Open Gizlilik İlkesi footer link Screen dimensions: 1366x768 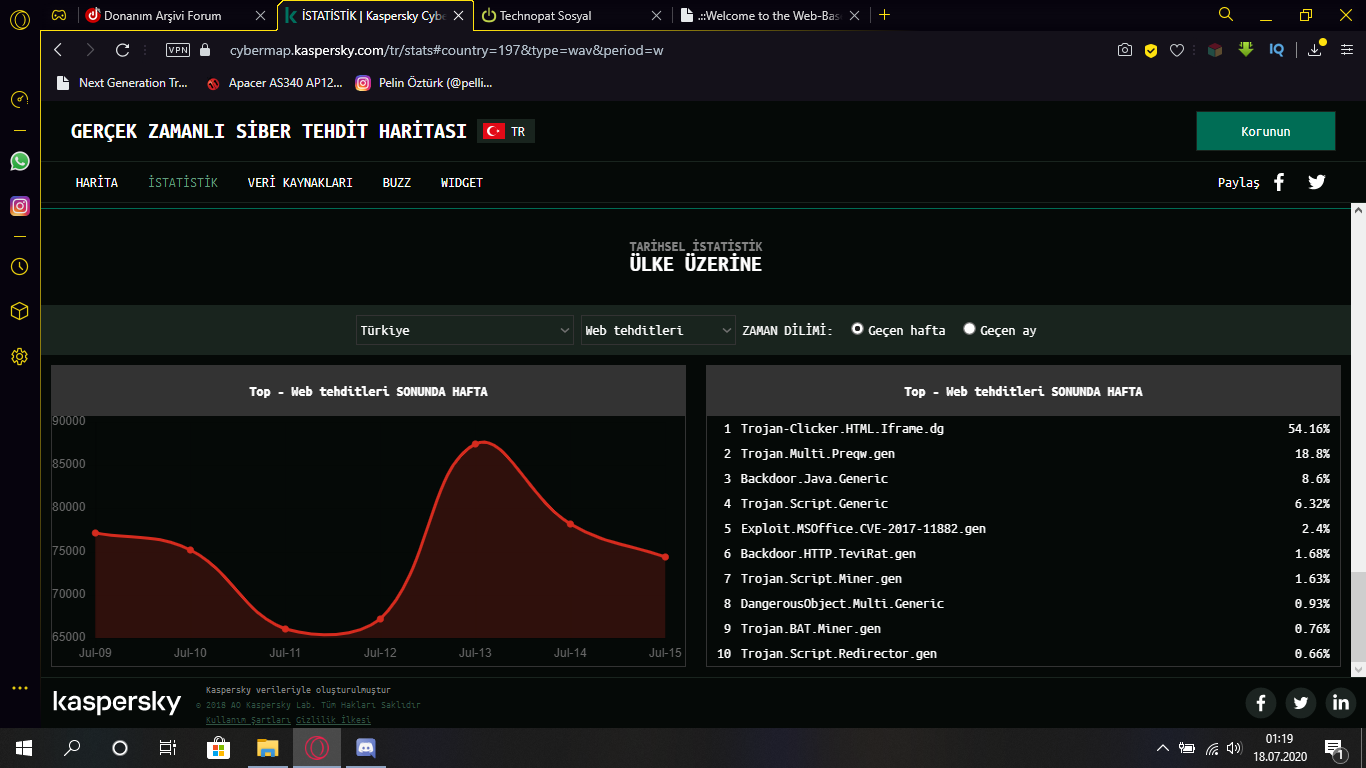pyautogui.click(x=333, y=720)
